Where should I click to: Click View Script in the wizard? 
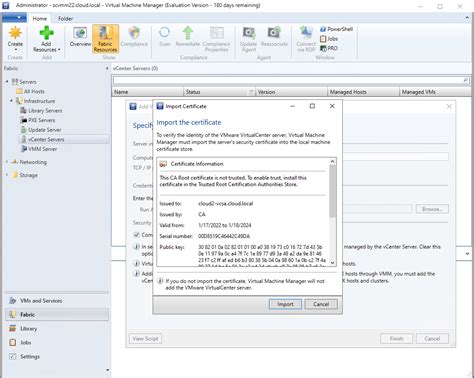click(145, 339)
